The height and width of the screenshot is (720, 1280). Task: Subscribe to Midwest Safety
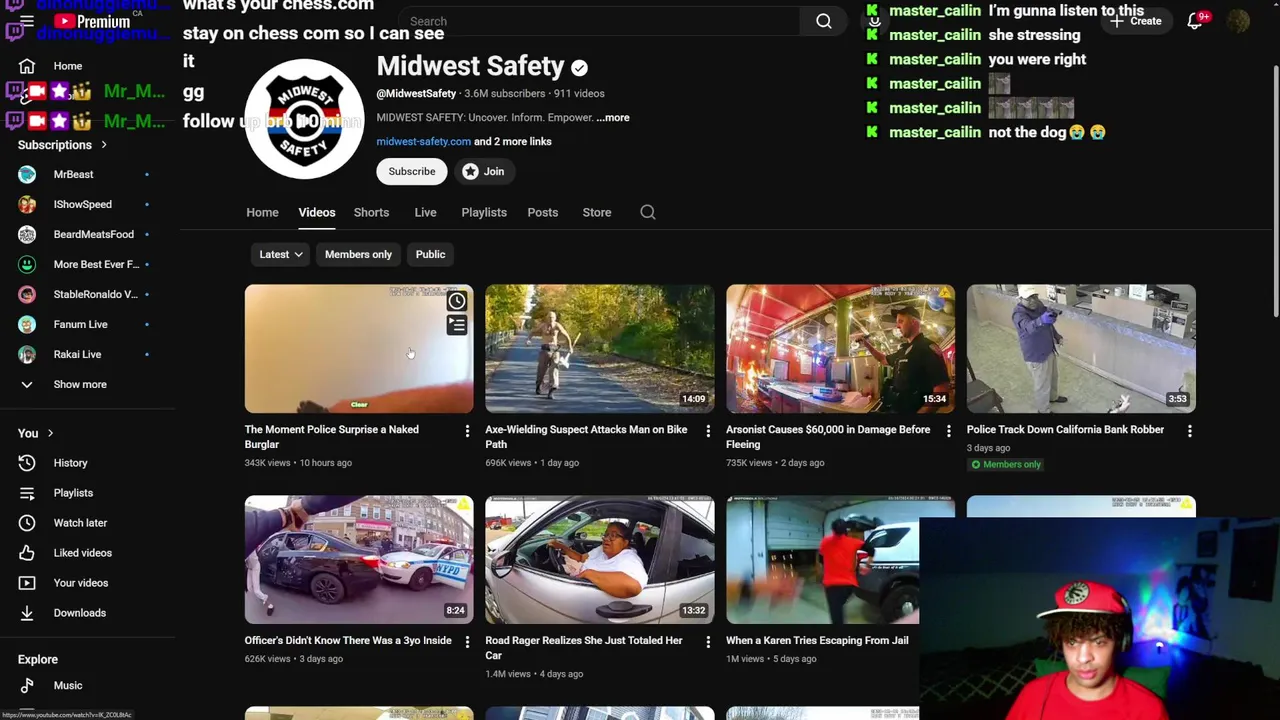pos(412,171)
